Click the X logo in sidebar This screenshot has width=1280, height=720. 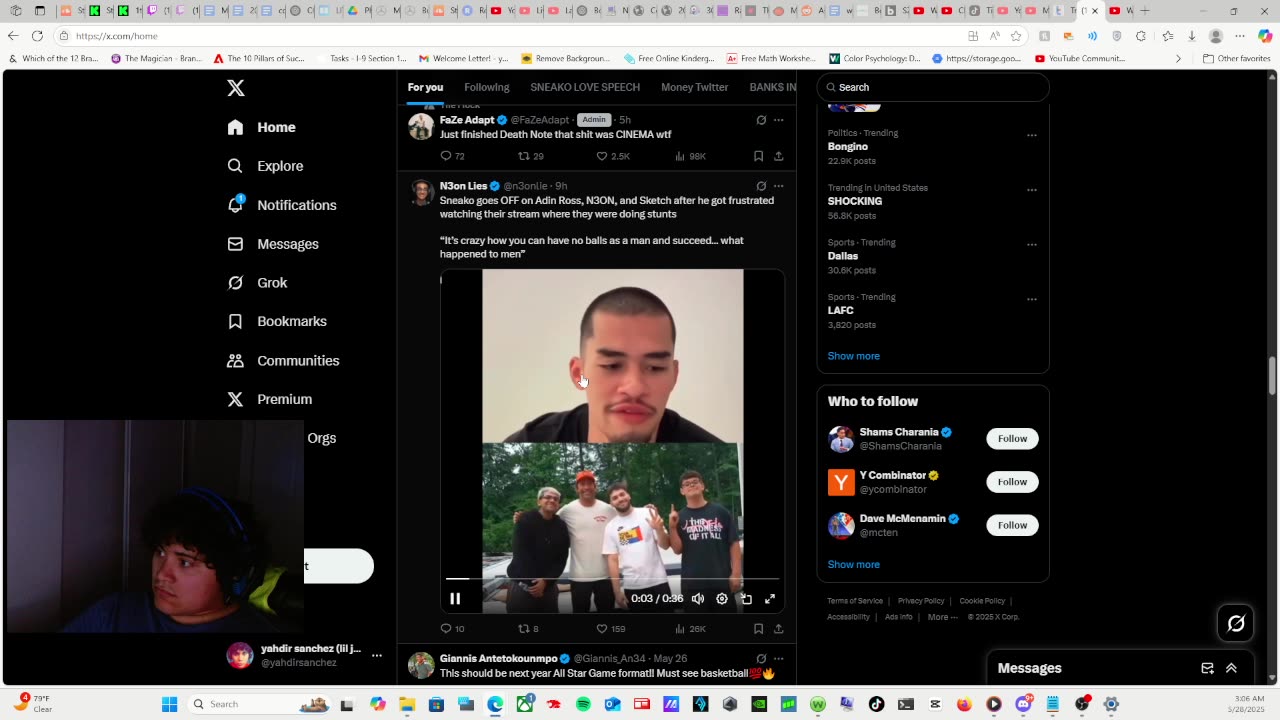click(x=236, y=88)
